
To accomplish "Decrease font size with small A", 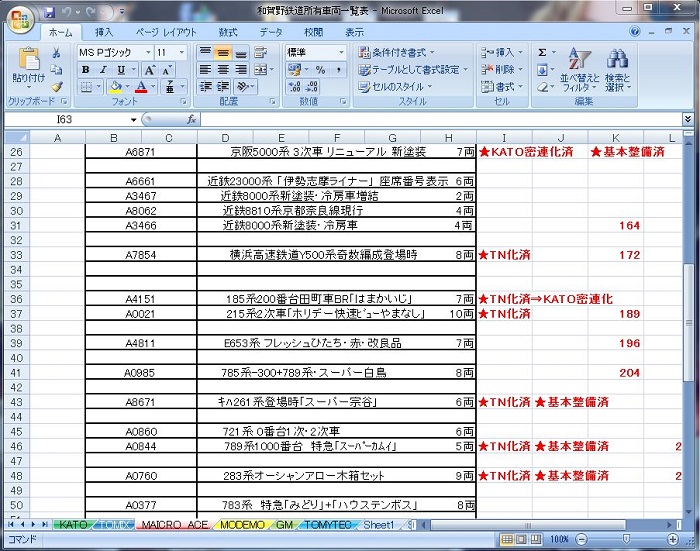I will (x=167, y=70).
